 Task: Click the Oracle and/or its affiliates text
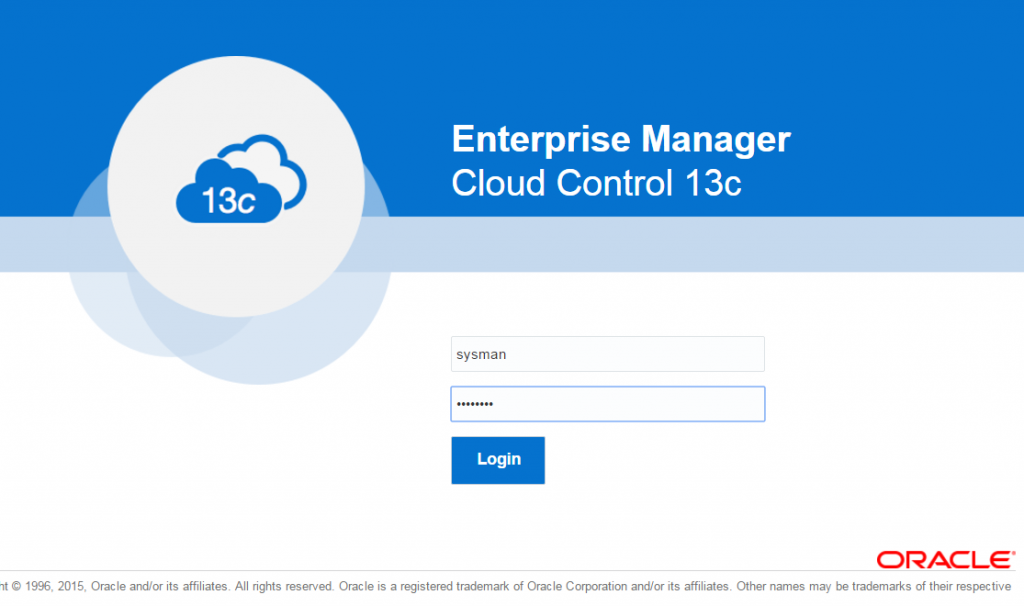coord(160,586)
